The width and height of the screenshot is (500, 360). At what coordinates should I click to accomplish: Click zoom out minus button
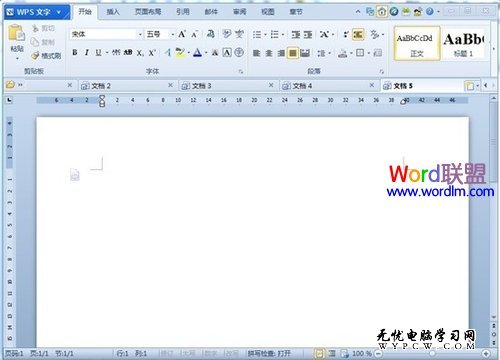(379, 353)
